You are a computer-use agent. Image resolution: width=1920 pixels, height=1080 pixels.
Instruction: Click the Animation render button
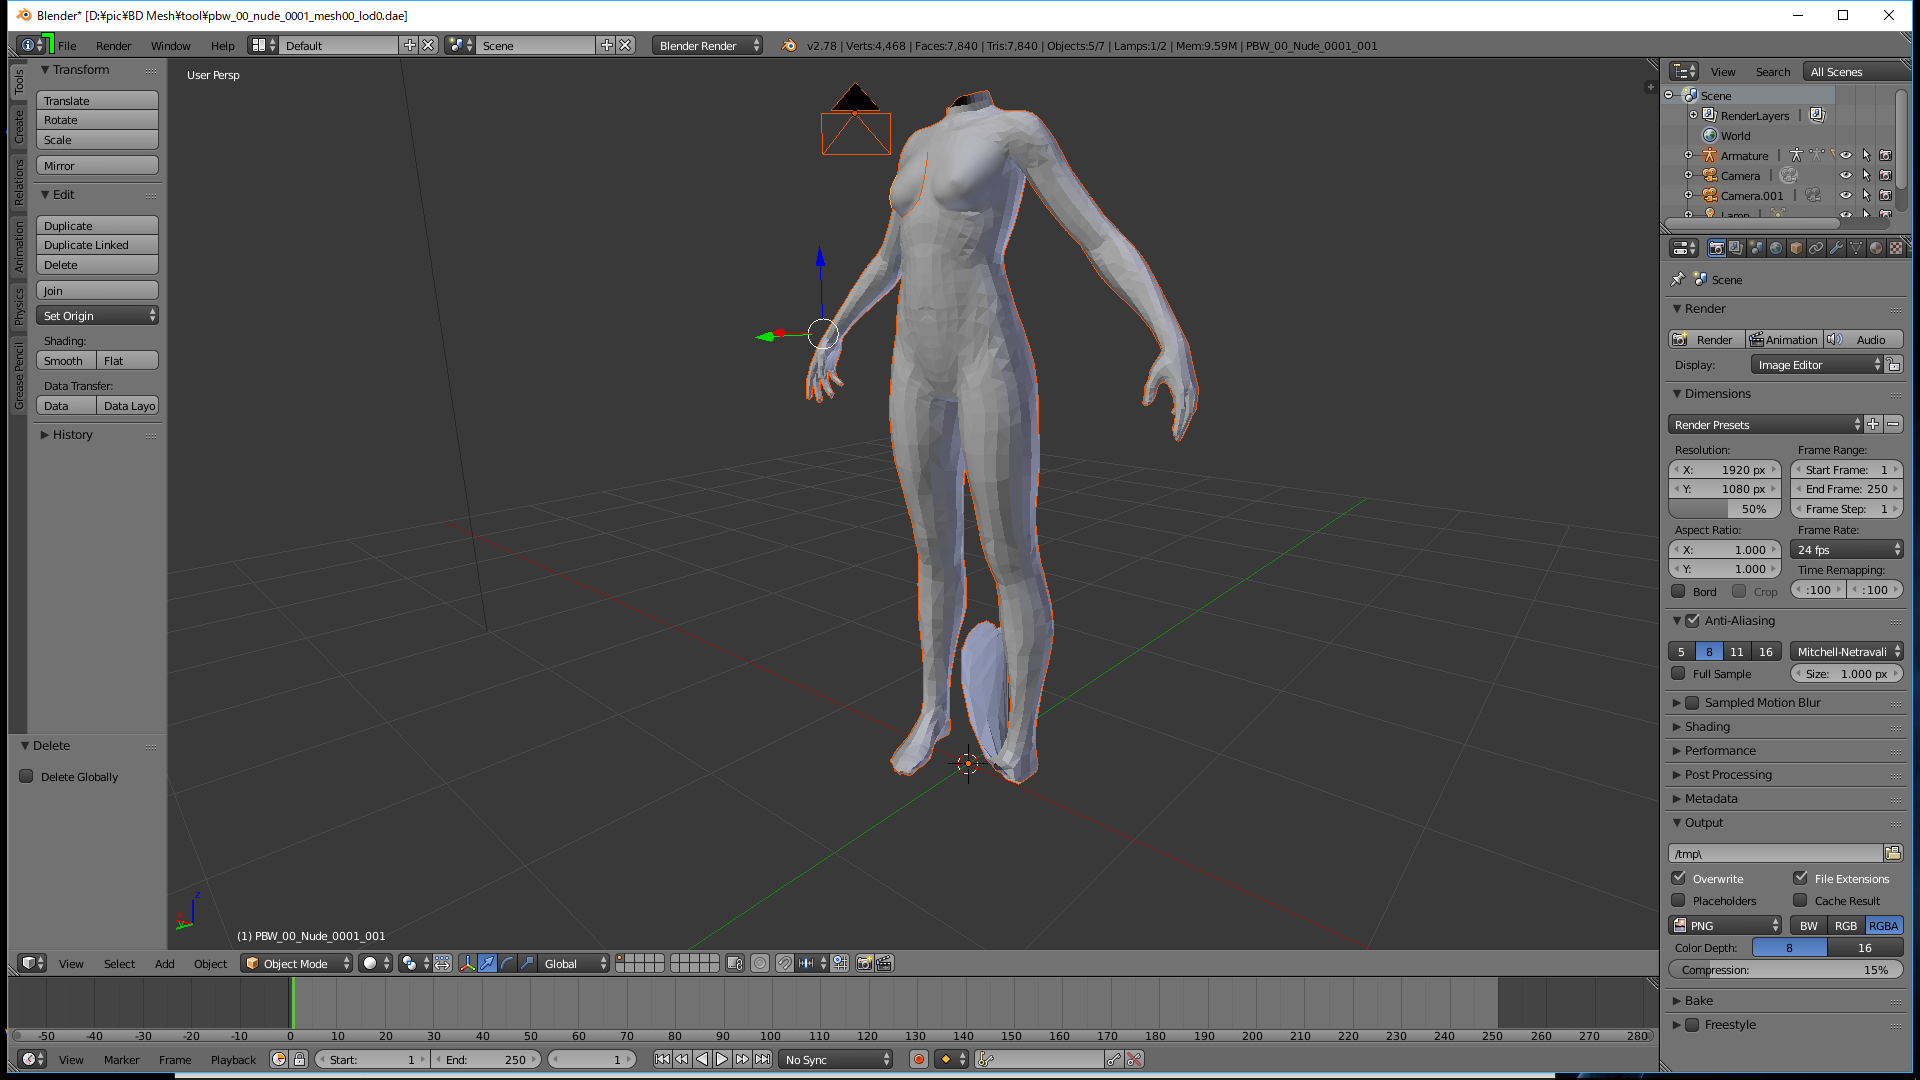coord(1784,340)
